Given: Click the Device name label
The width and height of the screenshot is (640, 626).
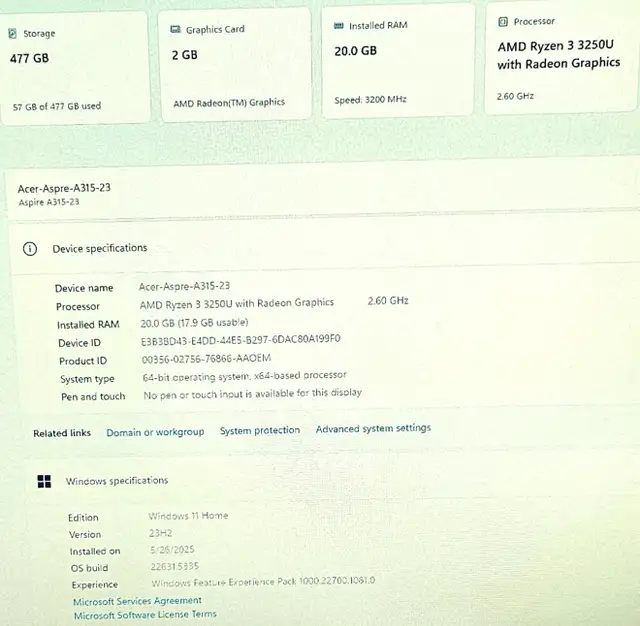Looking at the screenshot, I should (84, 288).
